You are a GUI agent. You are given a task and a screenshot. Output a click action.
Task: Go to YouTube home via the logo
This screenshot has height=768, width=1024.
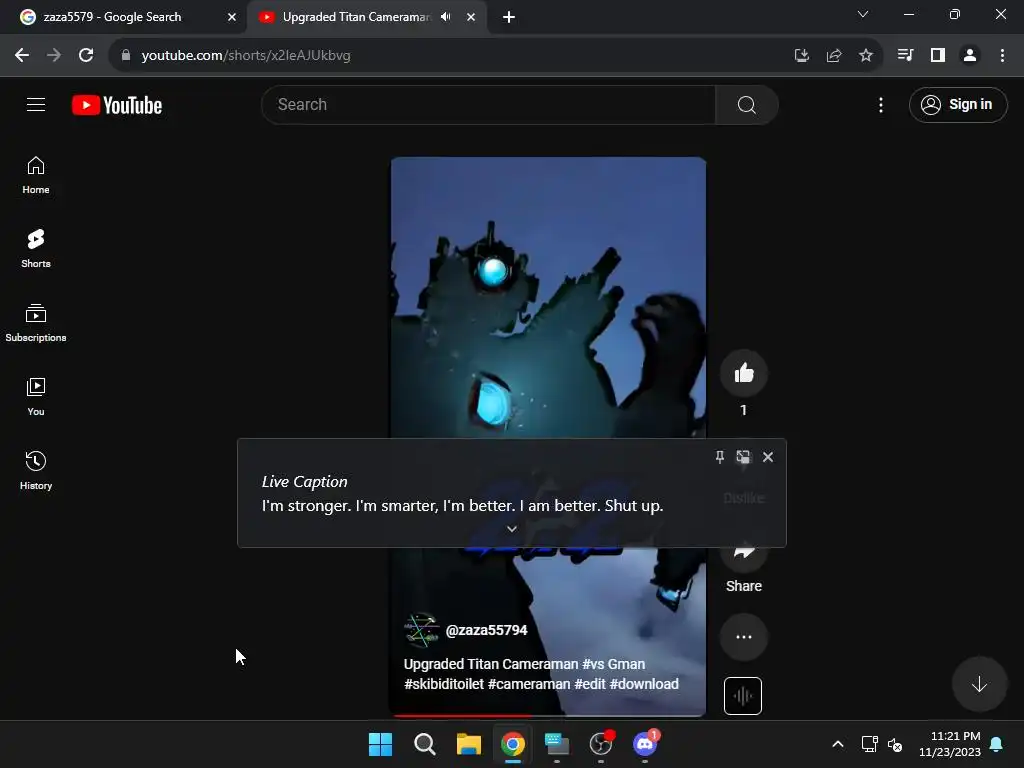(x=117, y=105)
